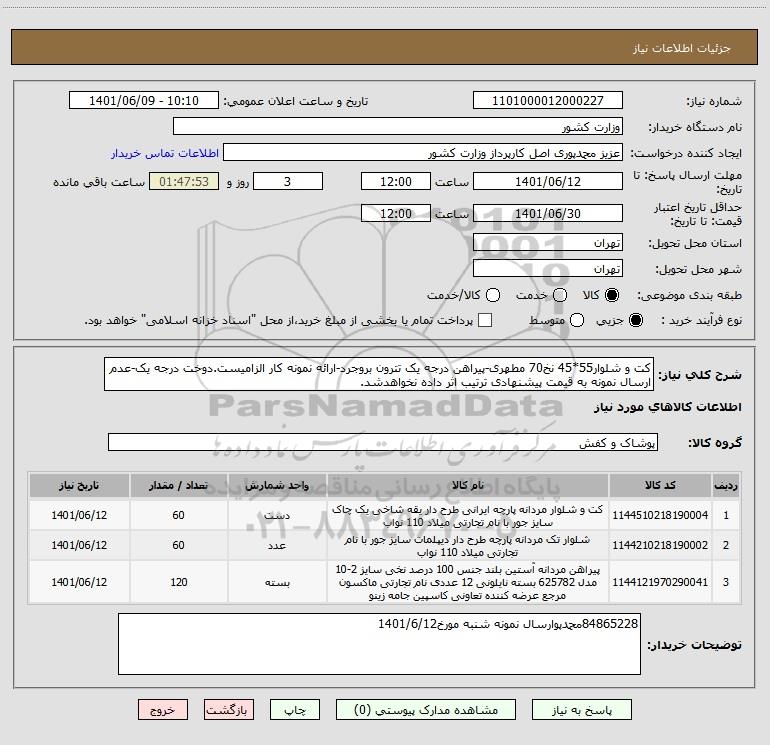
Task: Click the واحد شمارش column header
Action: click(x=277, y=485)
